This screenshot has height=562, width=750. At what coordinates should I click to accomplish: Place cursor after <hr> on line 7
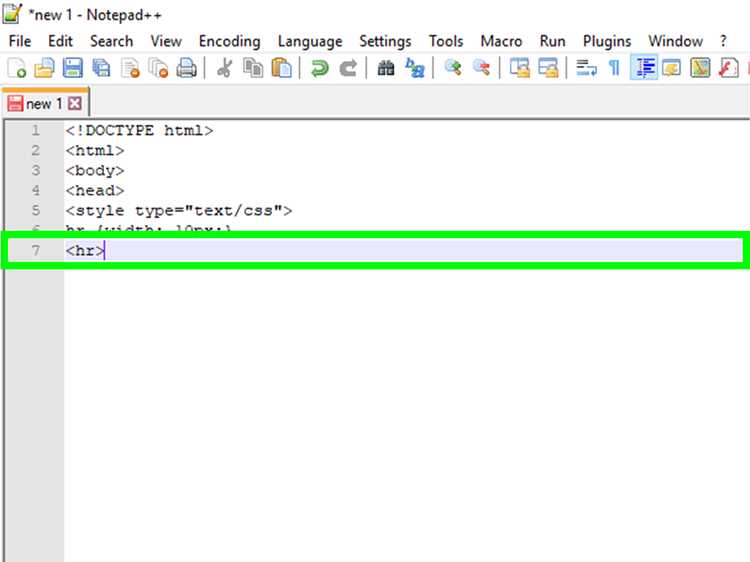tap(105, 251)
